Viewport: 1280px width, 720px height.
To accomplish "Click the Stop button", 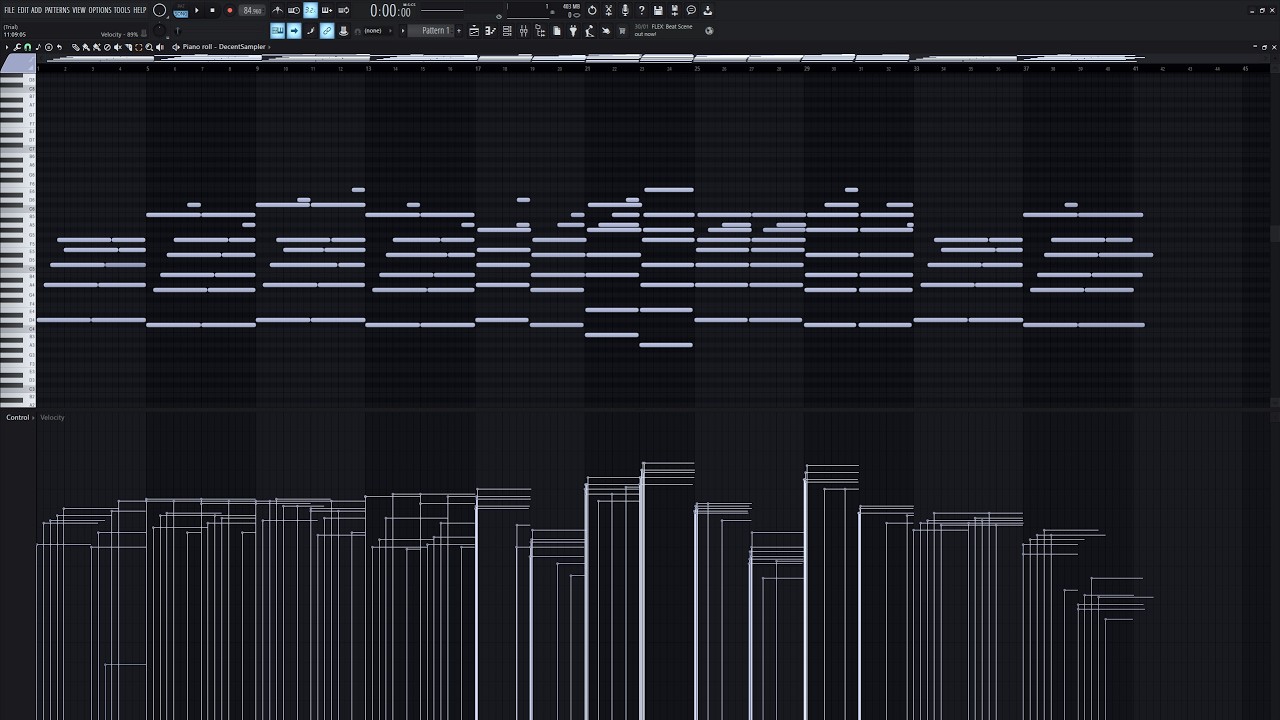I will pyautogui.click(x=212, y=10).
